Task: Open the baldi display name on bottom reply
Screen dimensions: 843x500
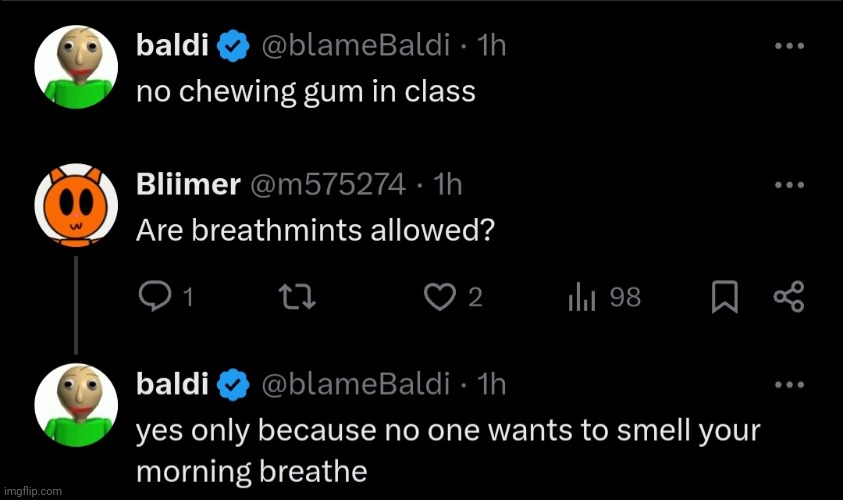Action: click(x=172, y=384)
